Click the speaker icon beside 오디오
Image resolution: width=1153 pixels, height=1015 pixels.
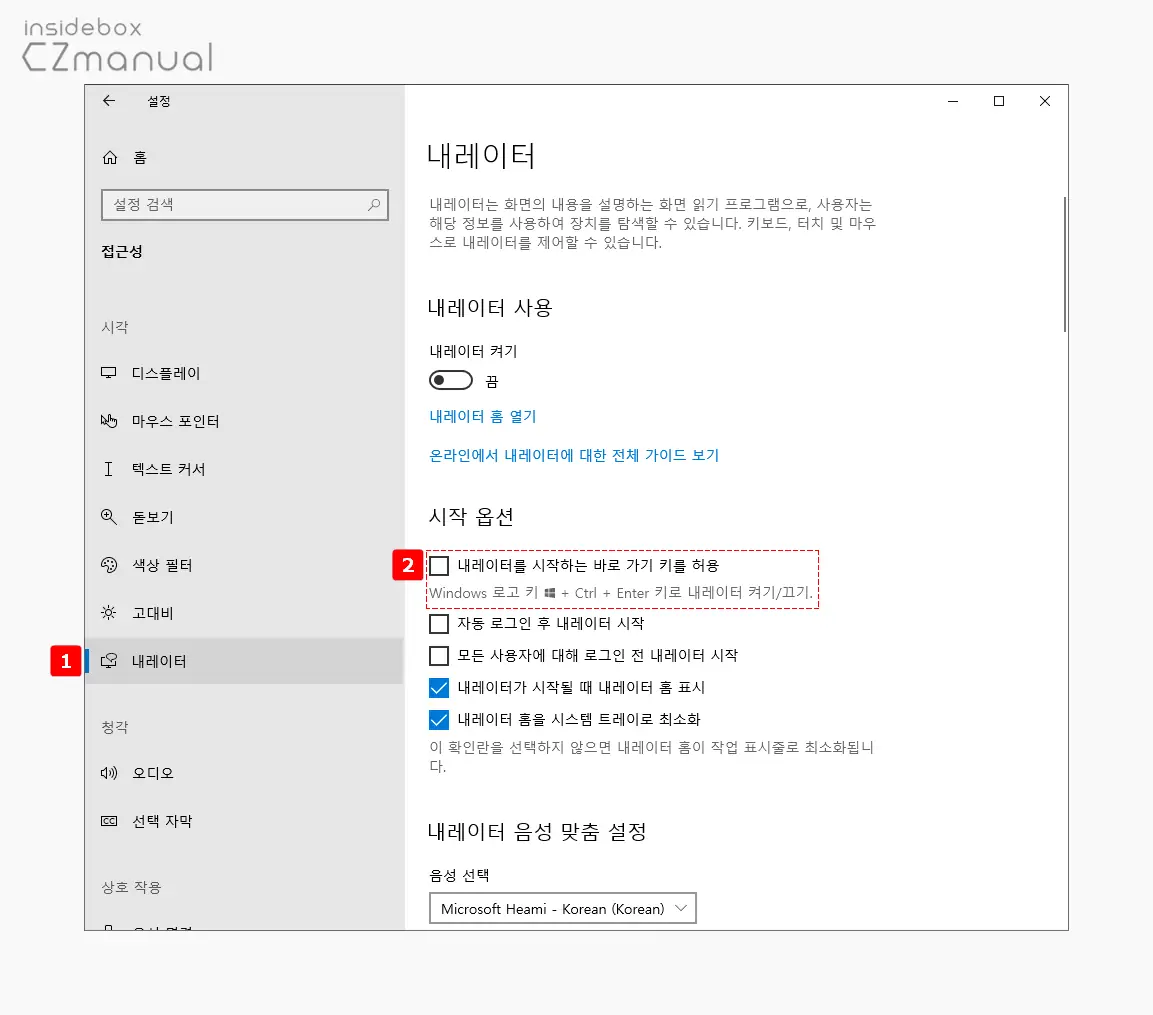(x=109, y=772)
